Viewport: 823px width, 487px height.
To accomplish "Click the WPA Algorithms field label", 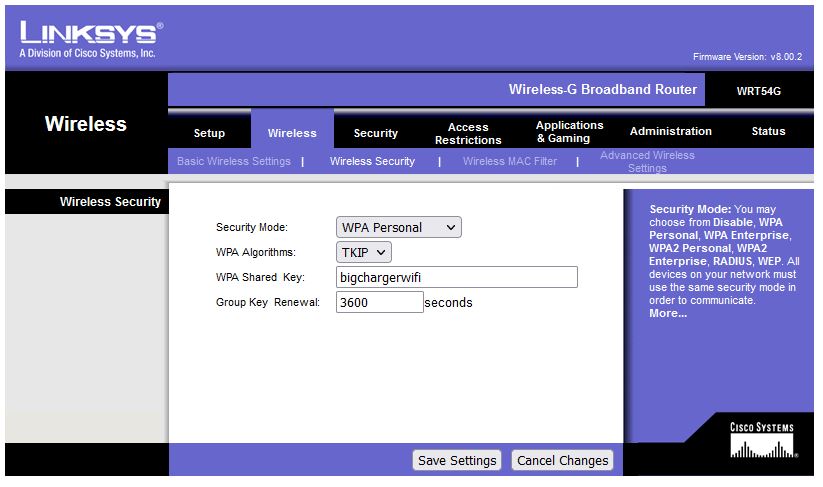I will [256, 252].
